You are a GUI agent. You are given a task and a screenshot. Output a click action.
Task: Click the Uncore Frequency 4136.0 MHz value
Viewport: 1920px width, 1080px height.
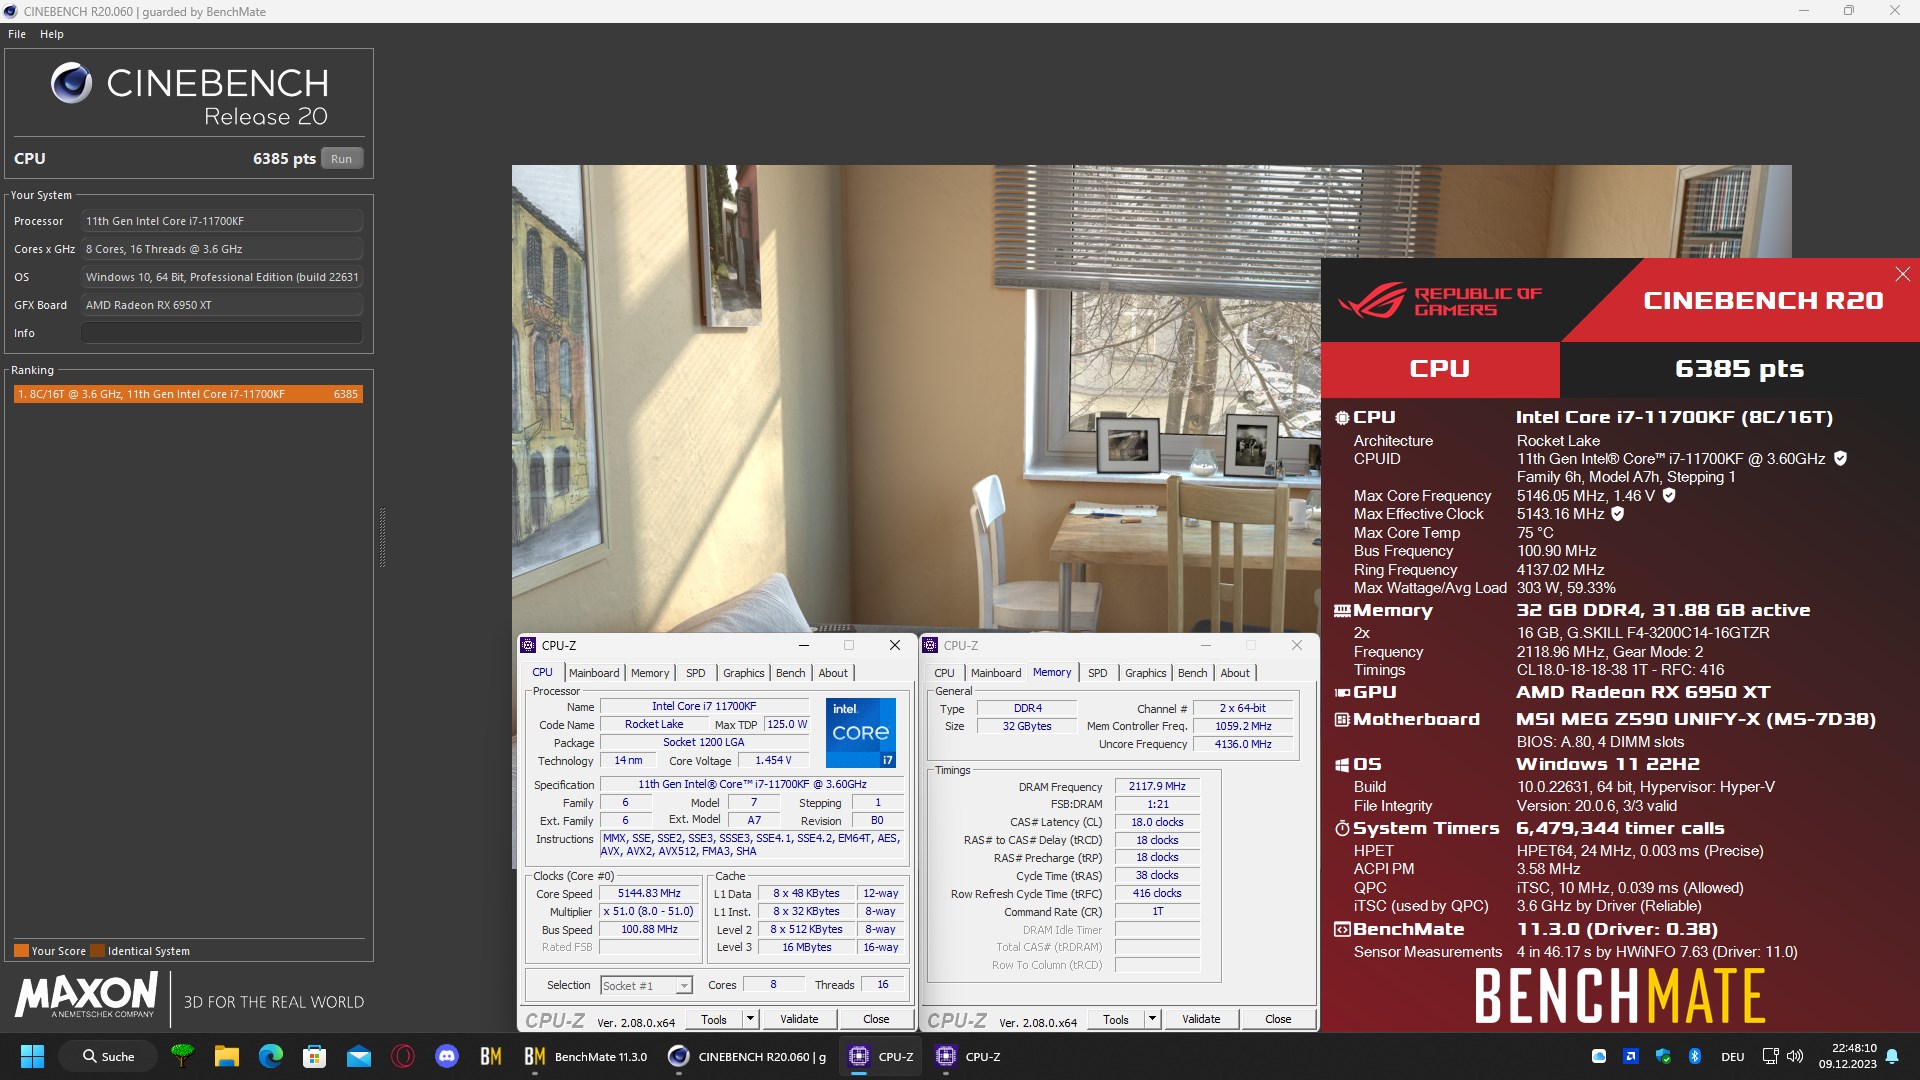click(x=1243, y=744)
